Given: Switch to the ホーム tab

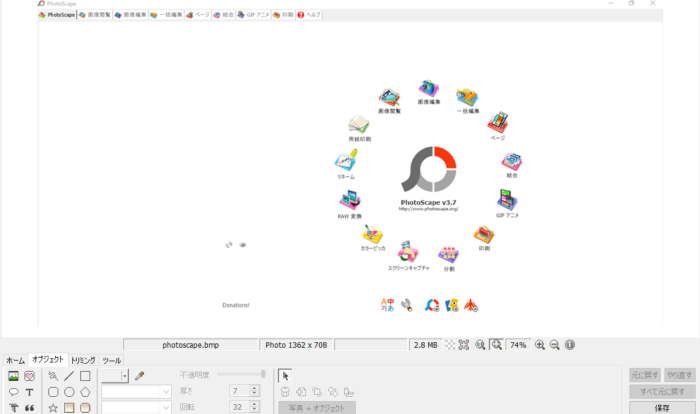Looking at the screenshot, I should coord(16,360).
